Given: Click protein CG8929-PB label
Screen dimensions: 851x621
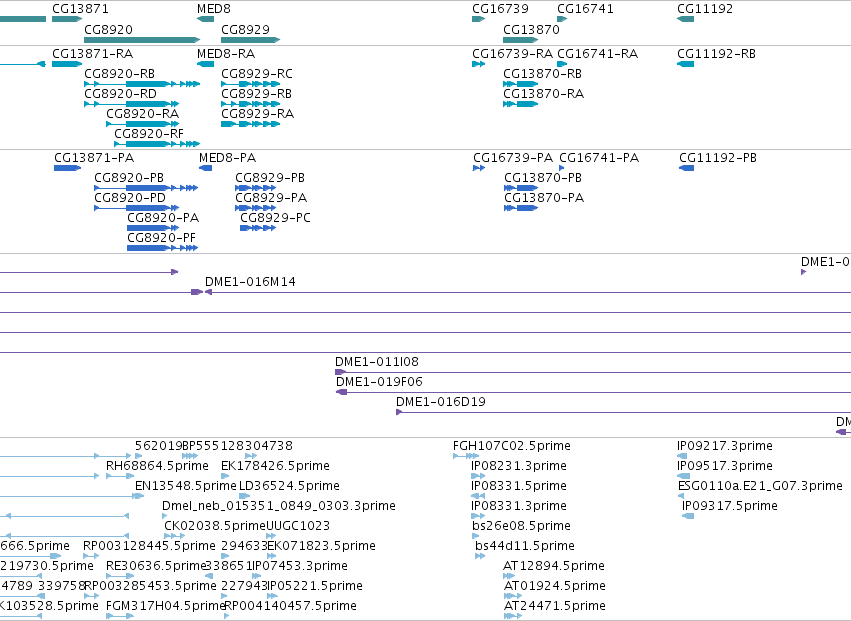Looking at the screenshot, I should pos(270,178).
